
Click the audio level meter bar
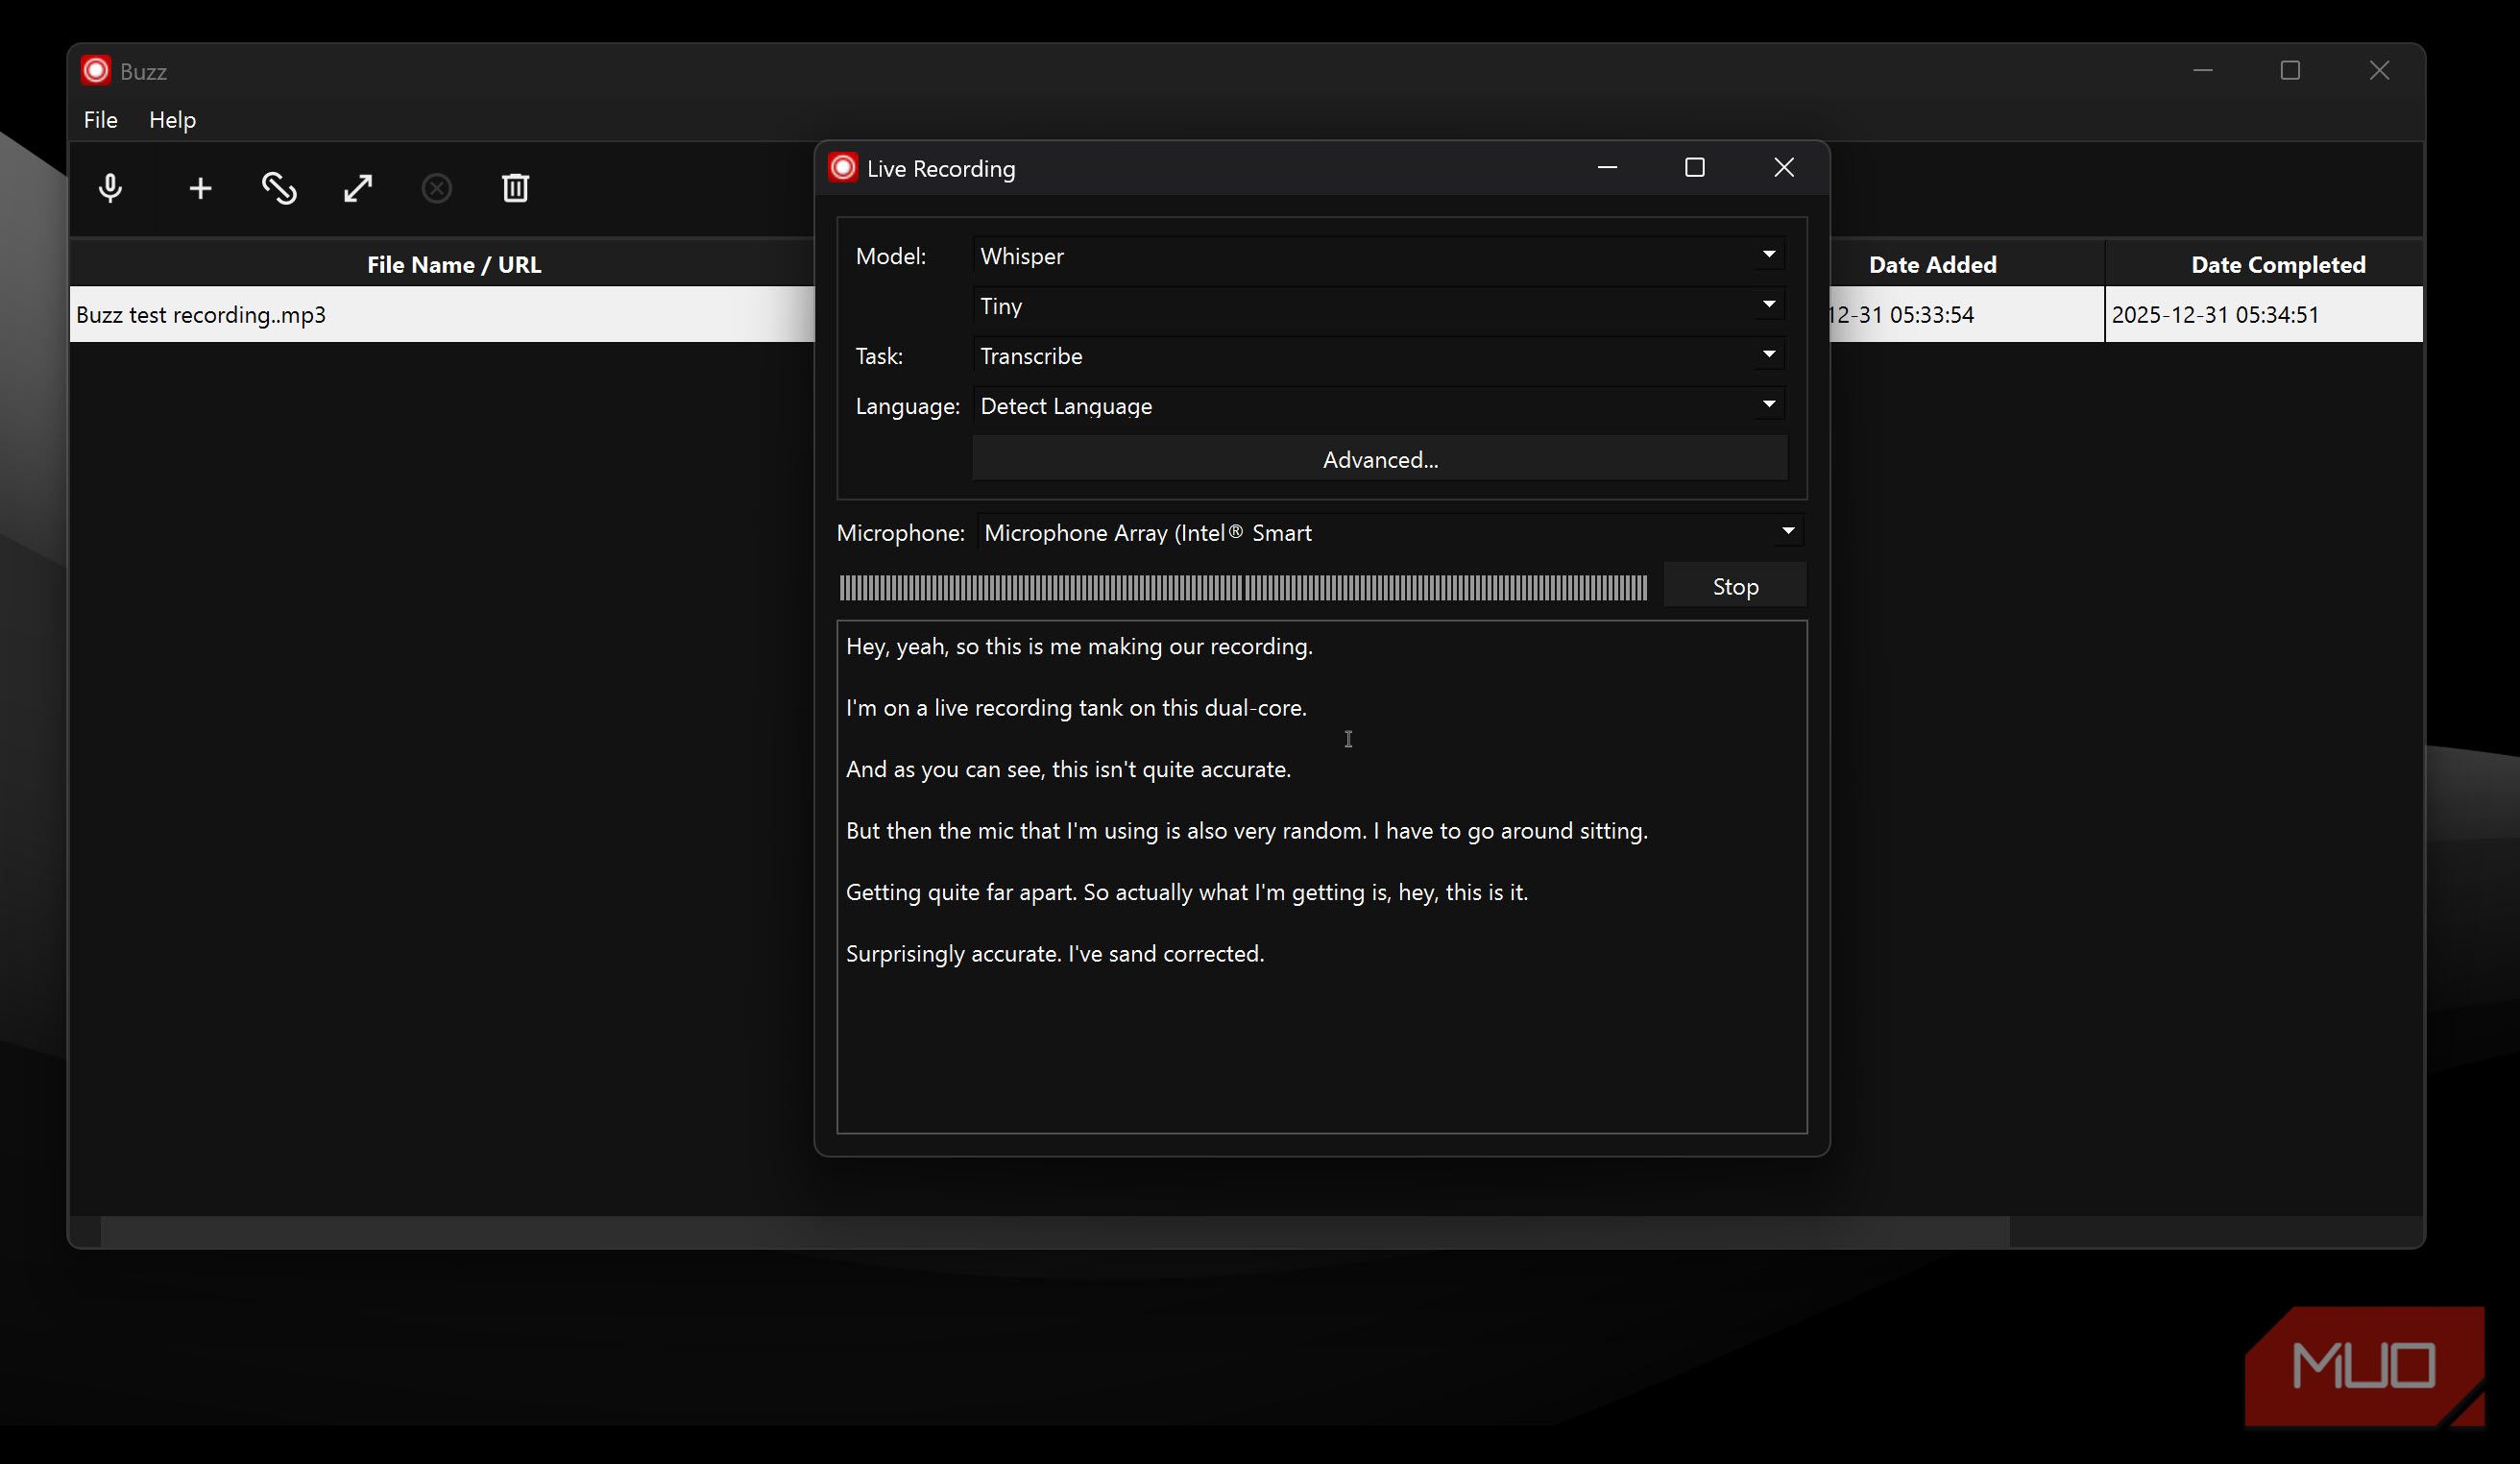pyautogui.click(x=1243, y=588)
